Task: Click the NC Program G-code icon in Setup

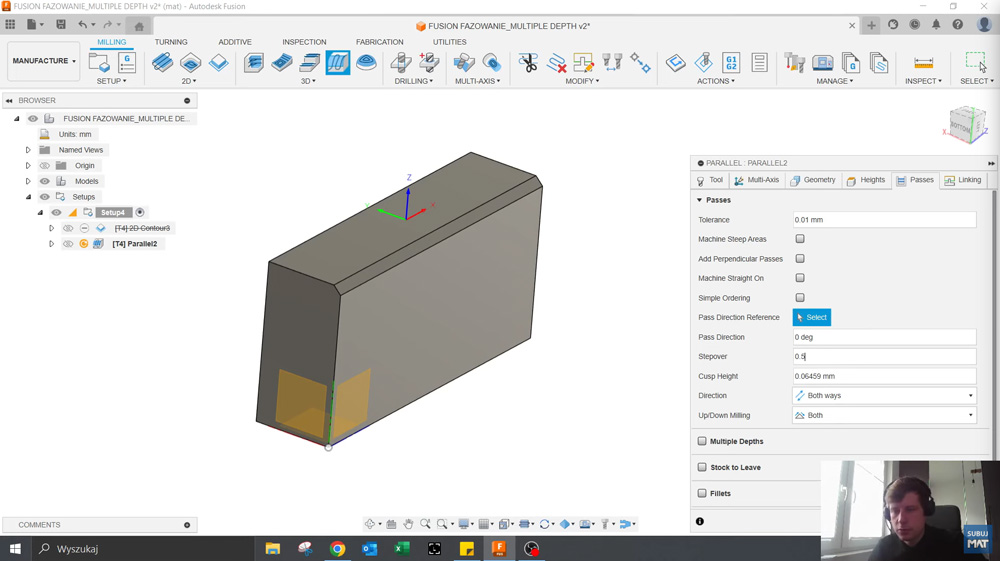Action: click(x=127, y=62)
